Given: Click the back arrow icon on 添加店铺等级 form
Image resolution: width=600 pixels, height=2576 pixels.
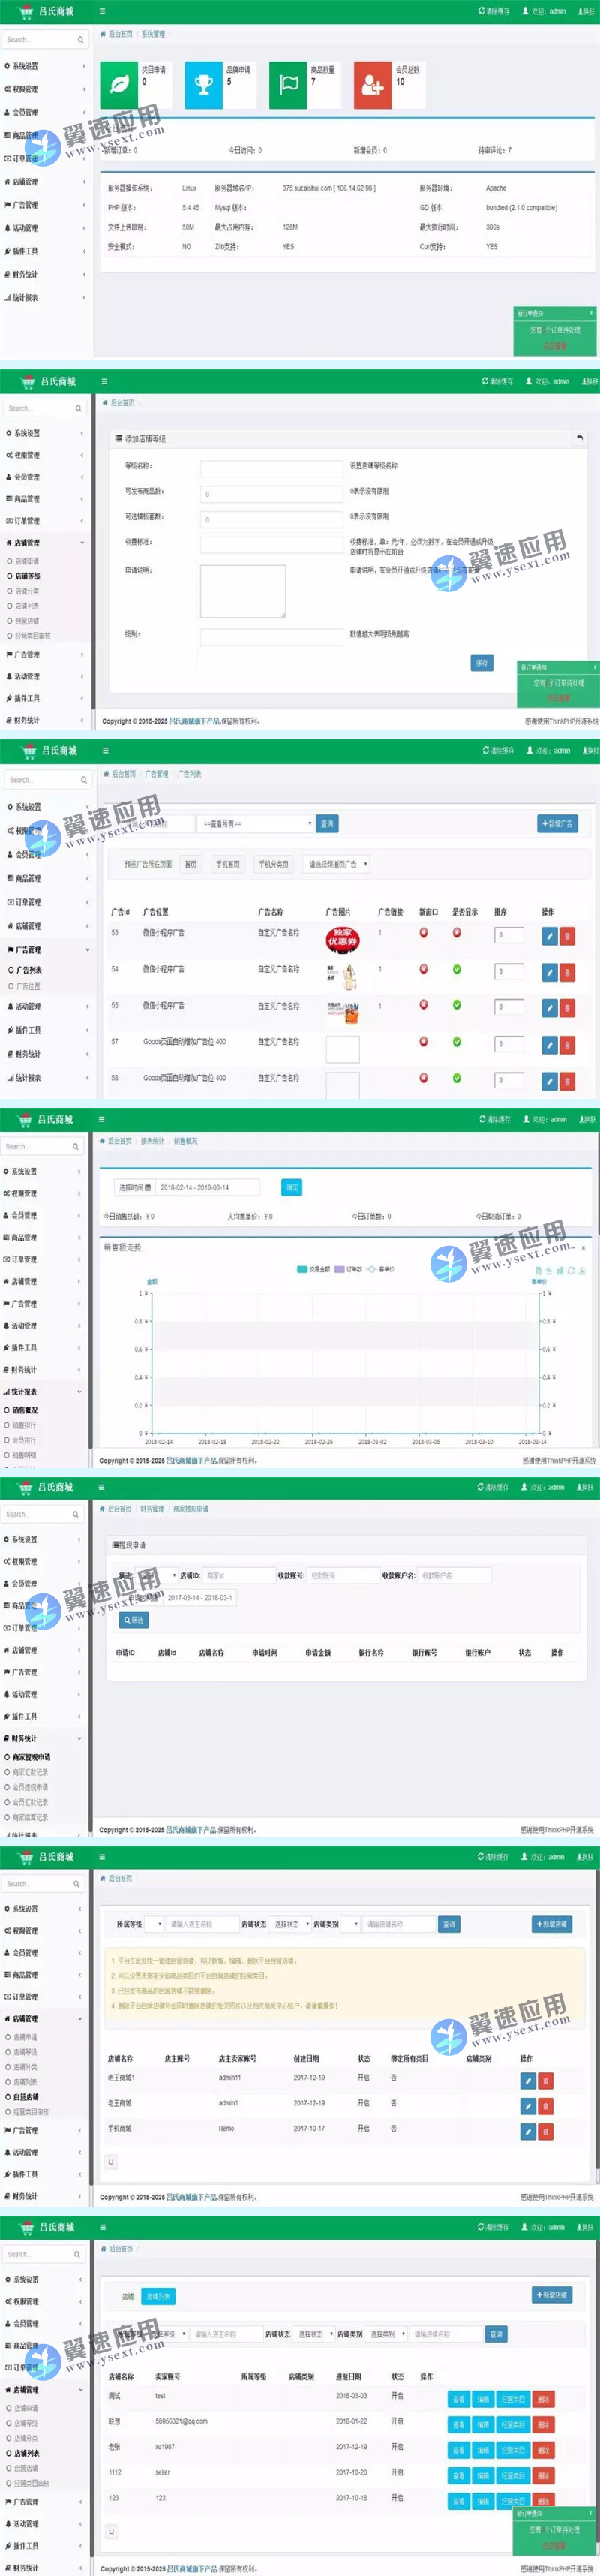Looking at the screenshot, I should 579,438.
